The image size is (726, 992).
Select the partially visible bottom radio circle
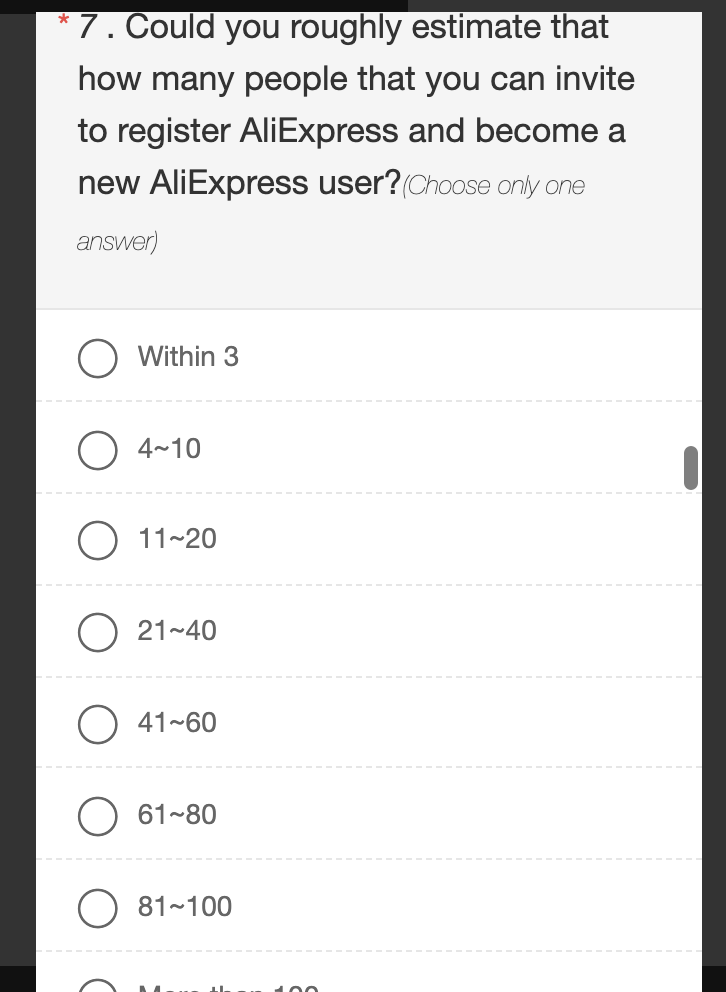coord(97,986)
